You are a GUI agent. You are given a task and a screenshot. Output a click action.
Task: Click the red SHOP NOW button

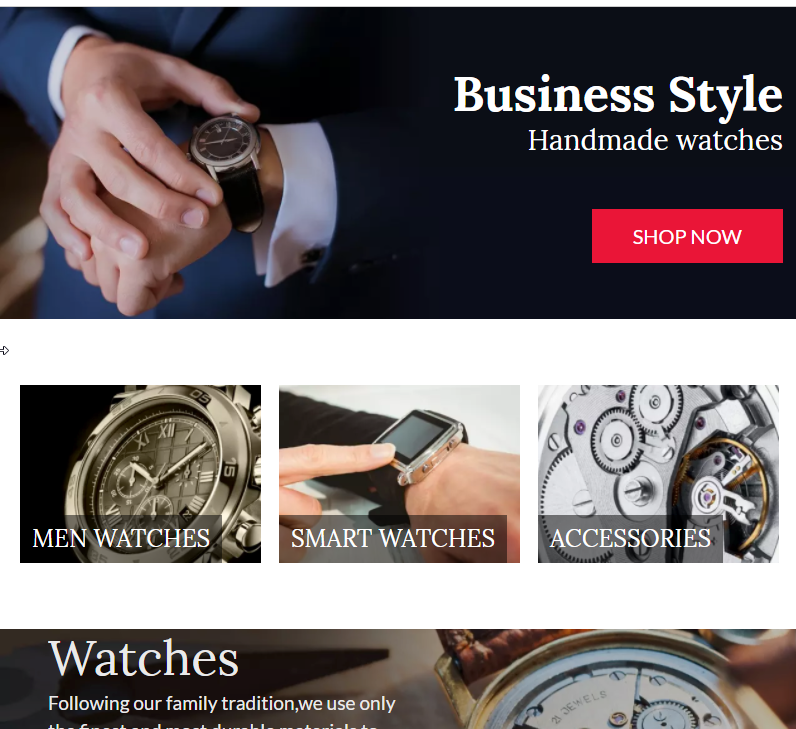coord(687,236)
